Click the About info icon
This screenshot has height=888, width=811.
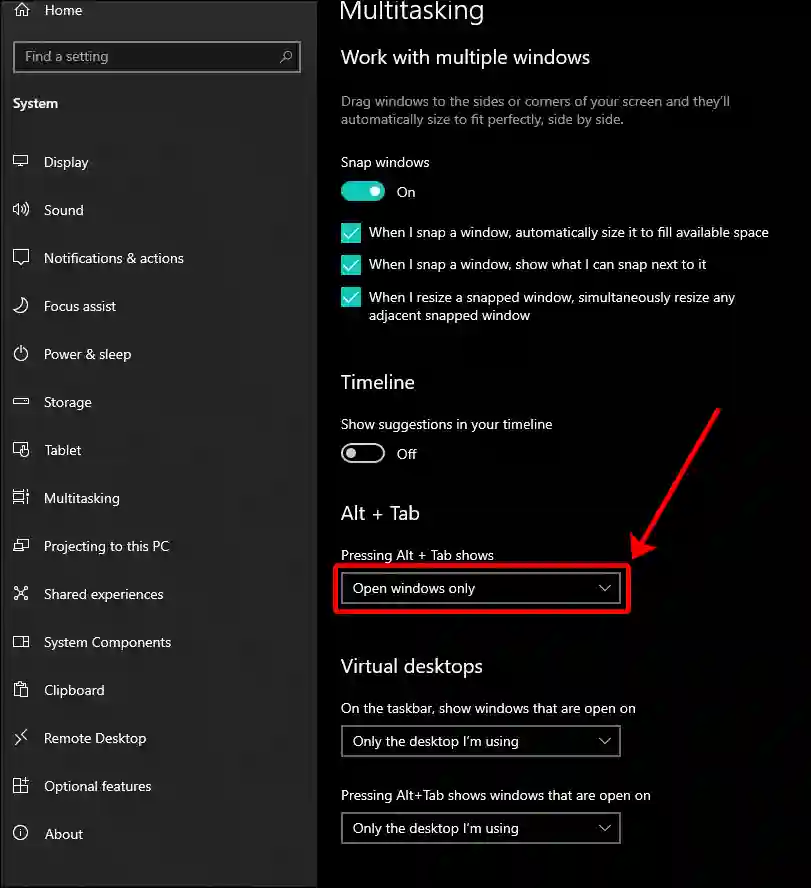coord(21,833)
